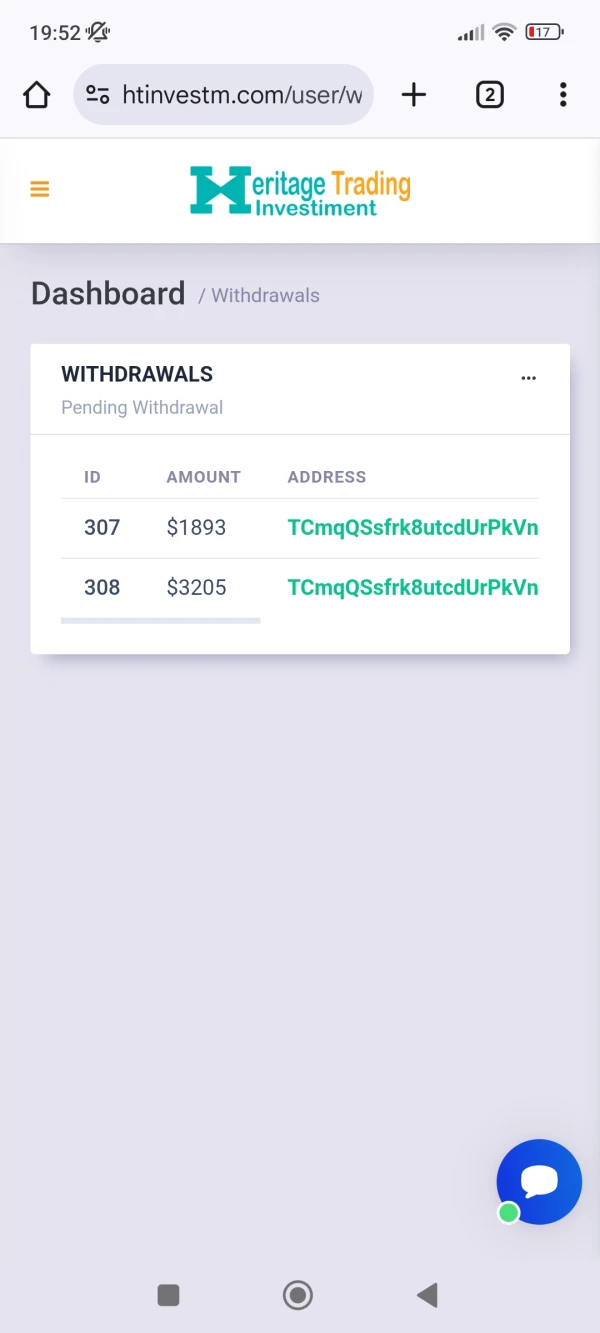The height and width of the screenshot is (1333, 600).
Task: Tap the Heritage Trading Investment logo
Action: click(x=300, y=191)
